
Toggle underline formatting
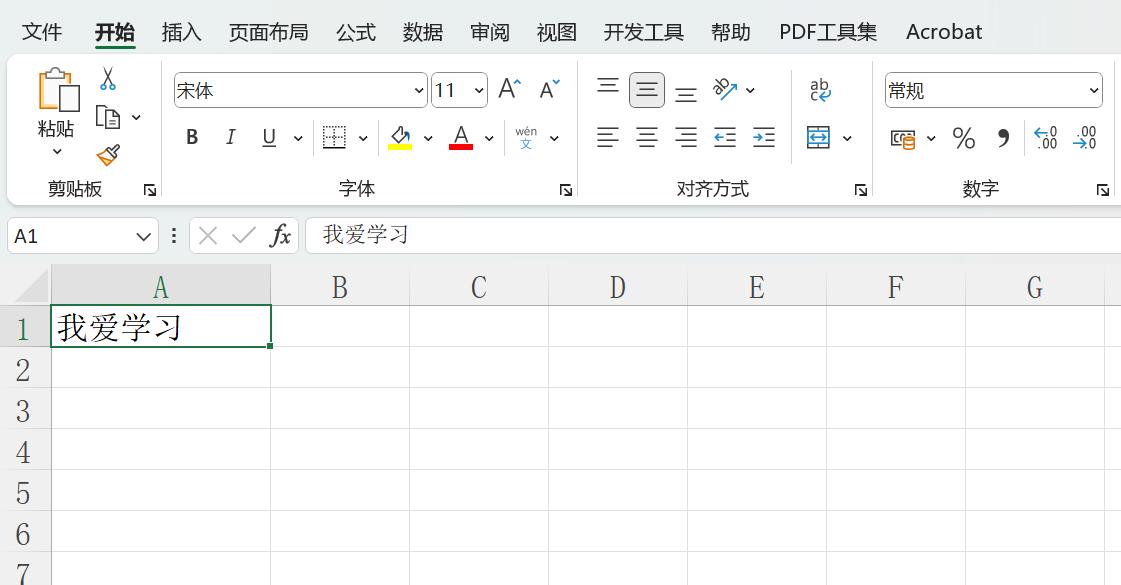point(267,137)
